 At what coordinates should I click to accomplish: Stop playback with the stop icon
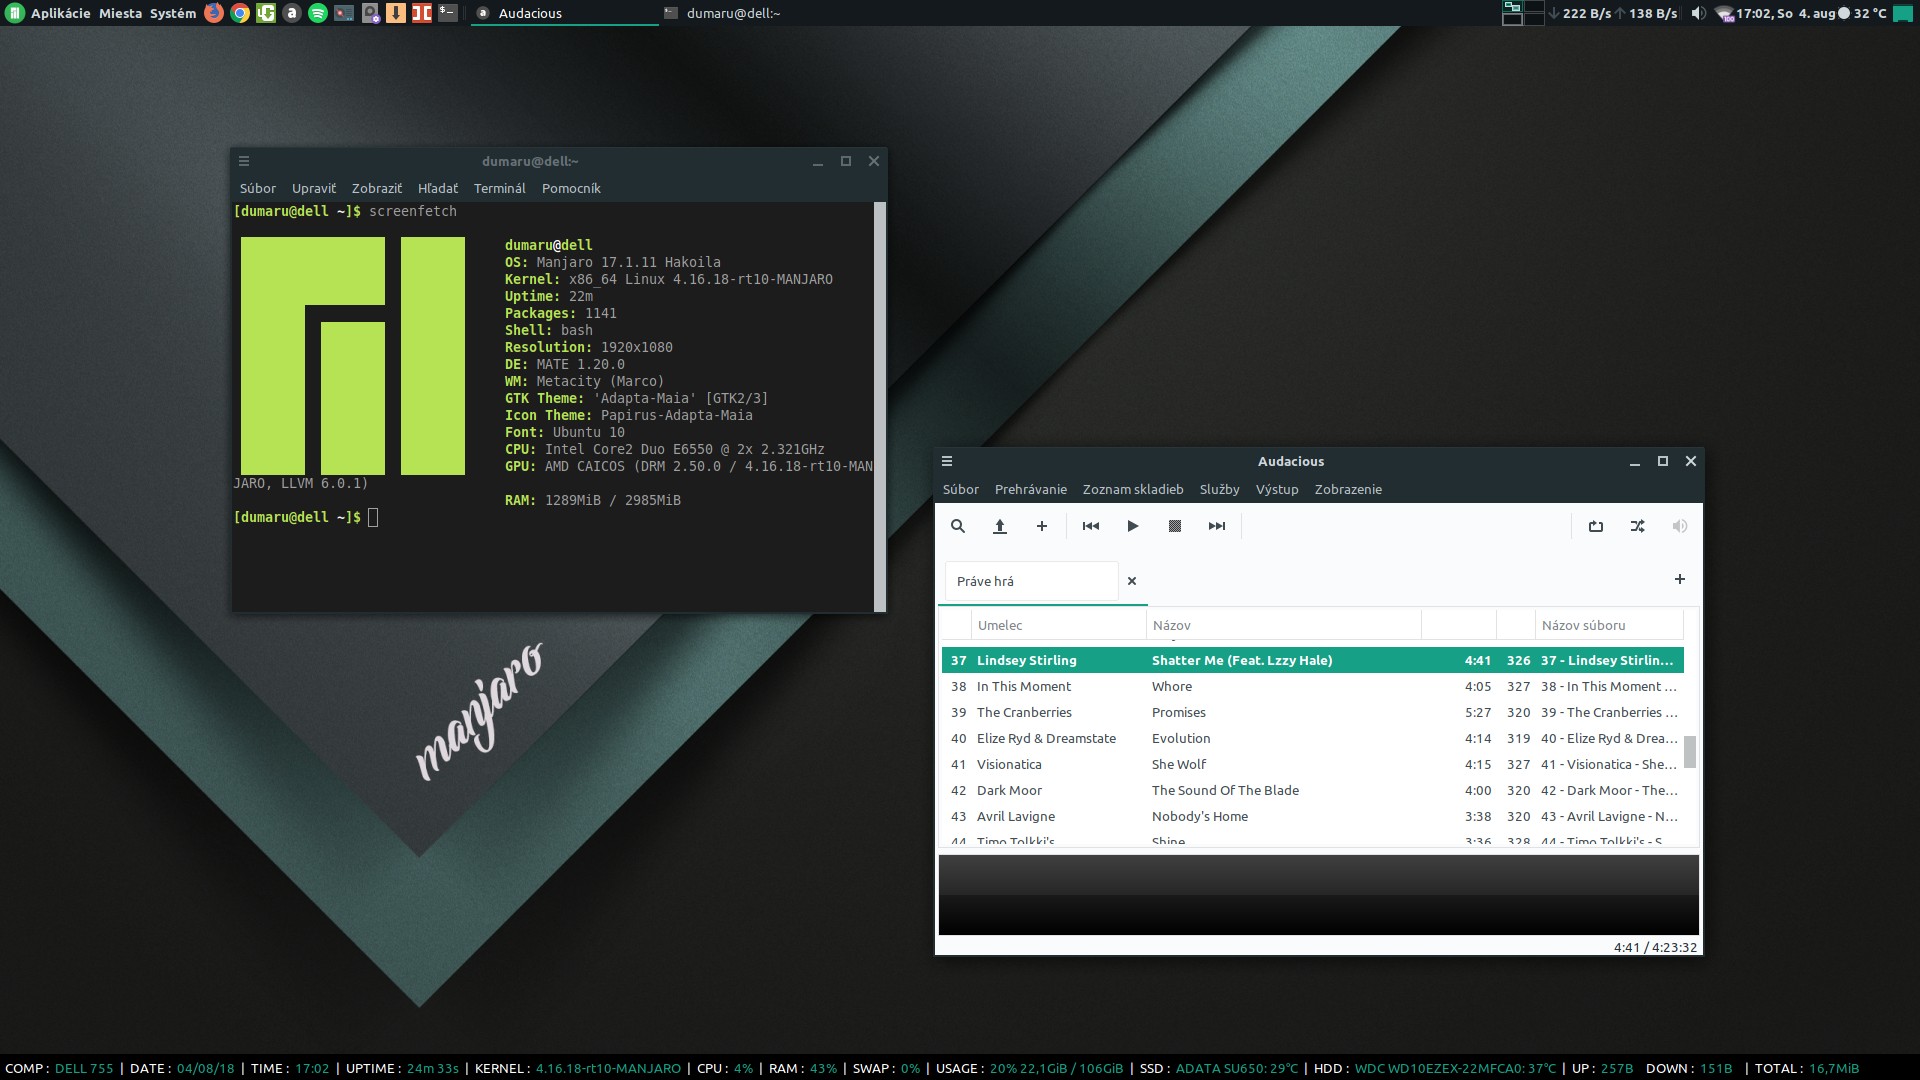point(1174,526)
